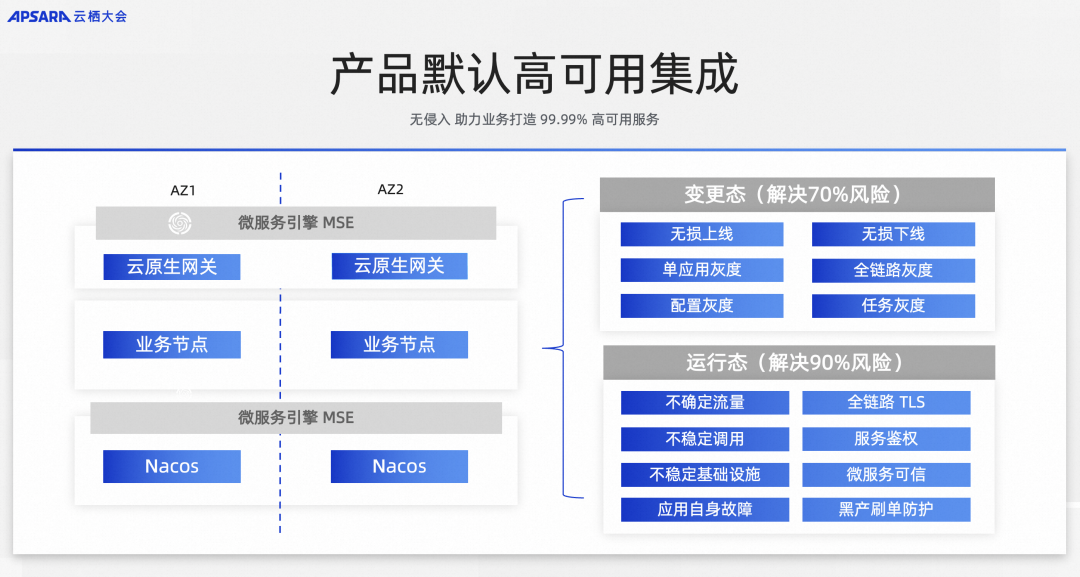
Task: Click the AZ1 label
Action: (183, 190)
